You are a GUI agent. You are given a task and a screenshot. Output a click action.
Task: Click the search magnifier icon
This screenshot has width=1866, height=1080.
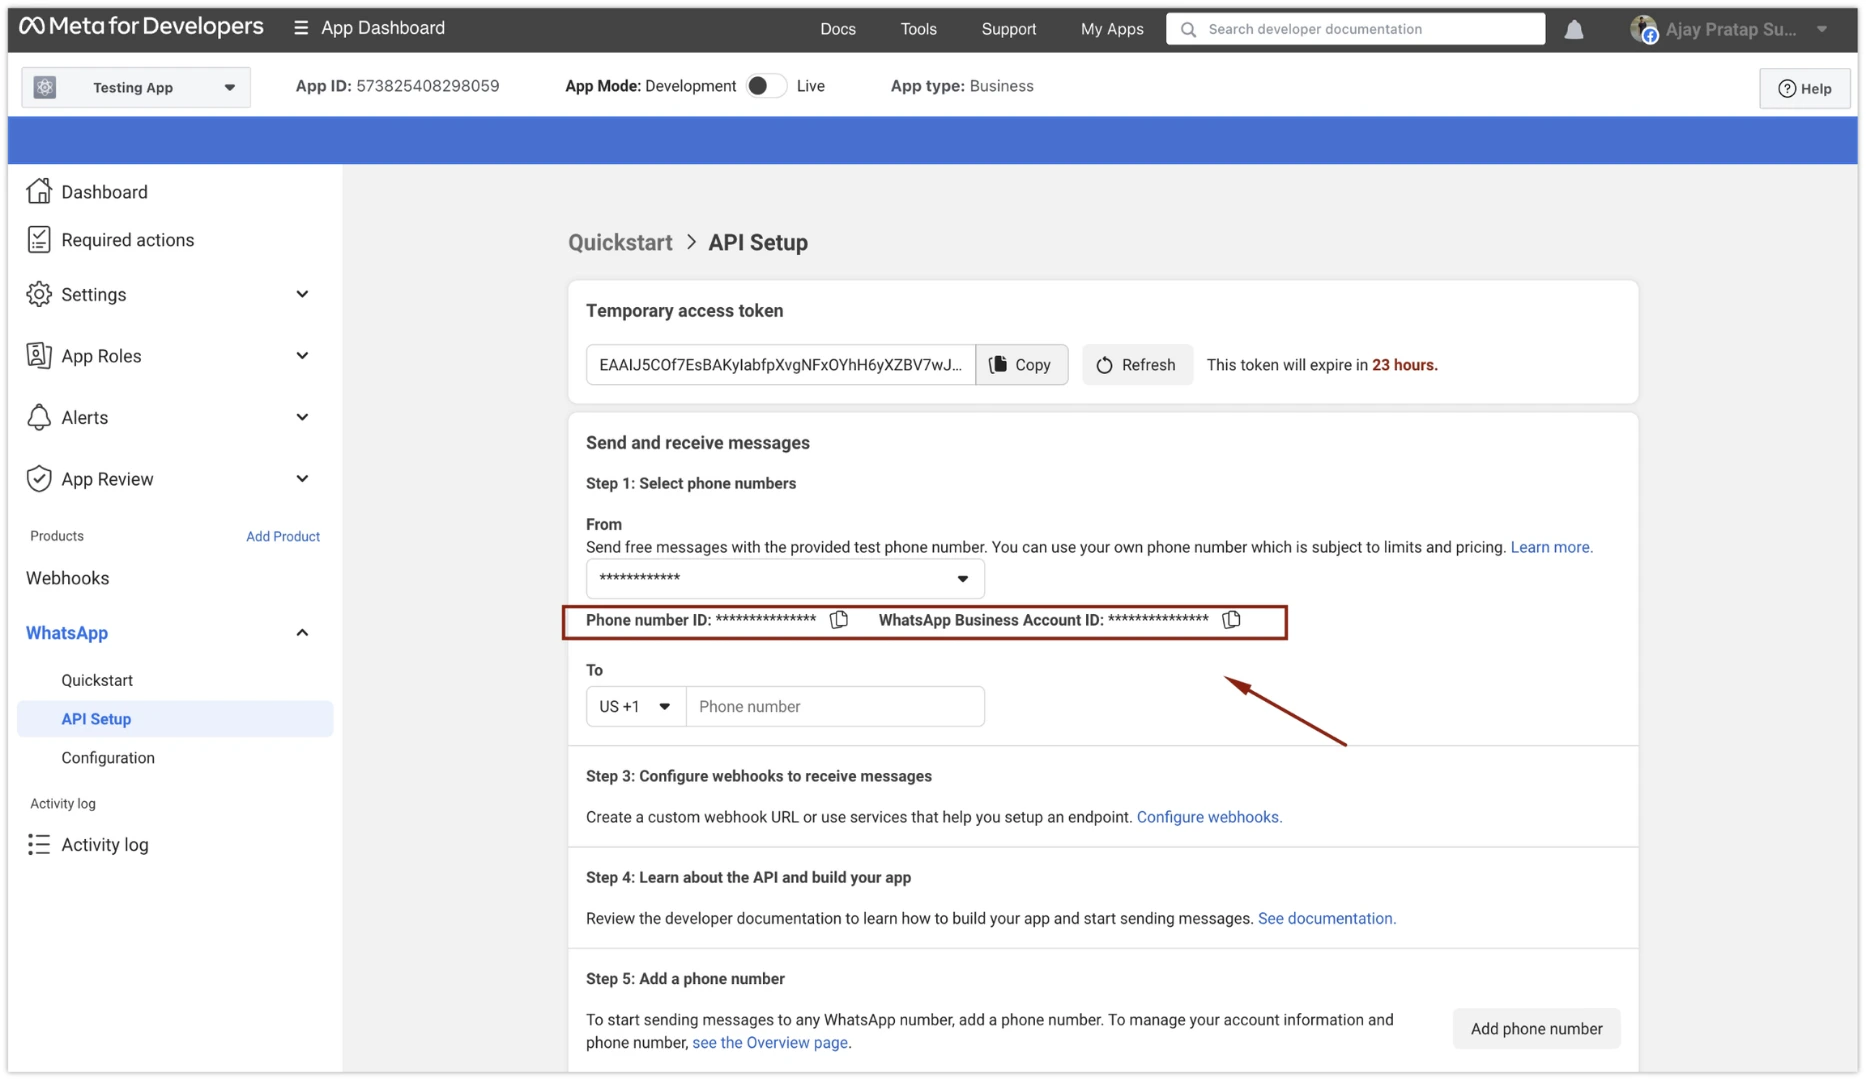[x=1188, y=29]
